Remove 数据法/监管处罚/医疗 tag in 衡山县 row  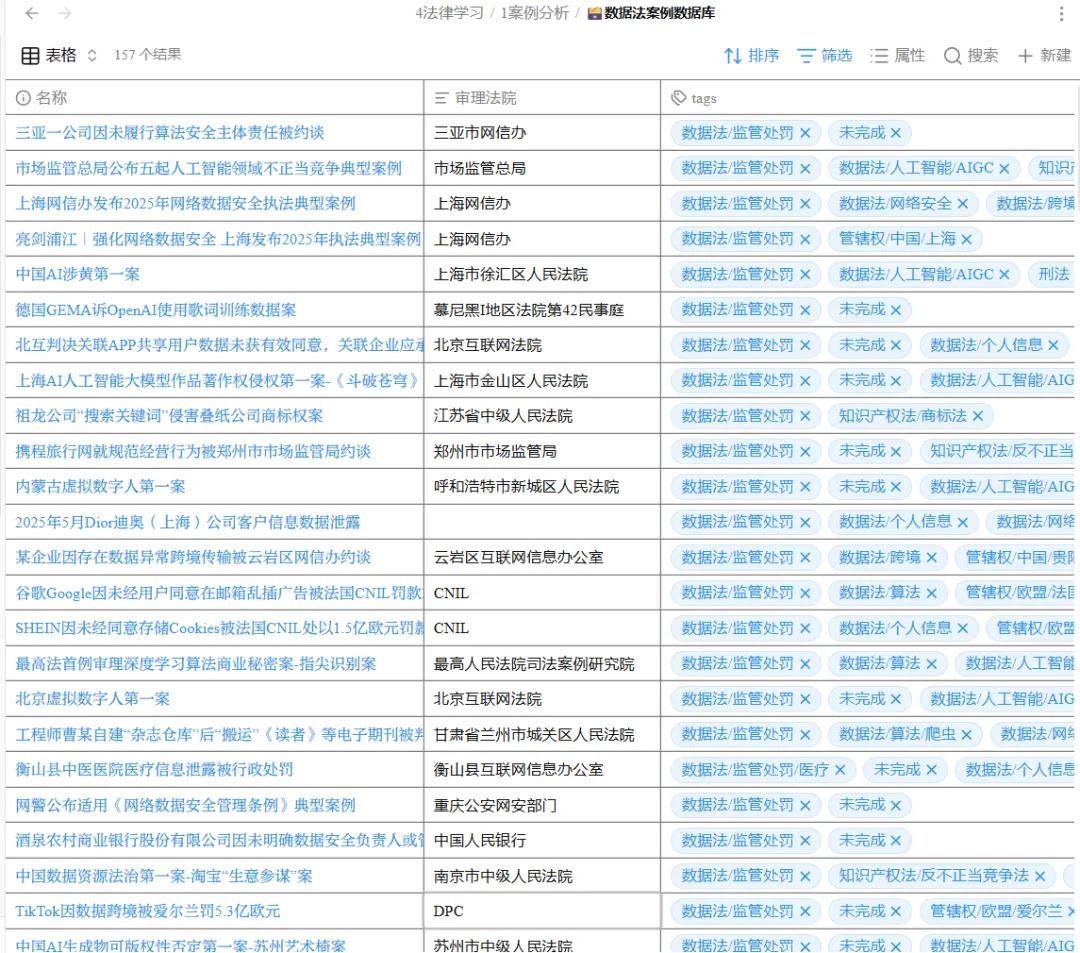[840, 769]
